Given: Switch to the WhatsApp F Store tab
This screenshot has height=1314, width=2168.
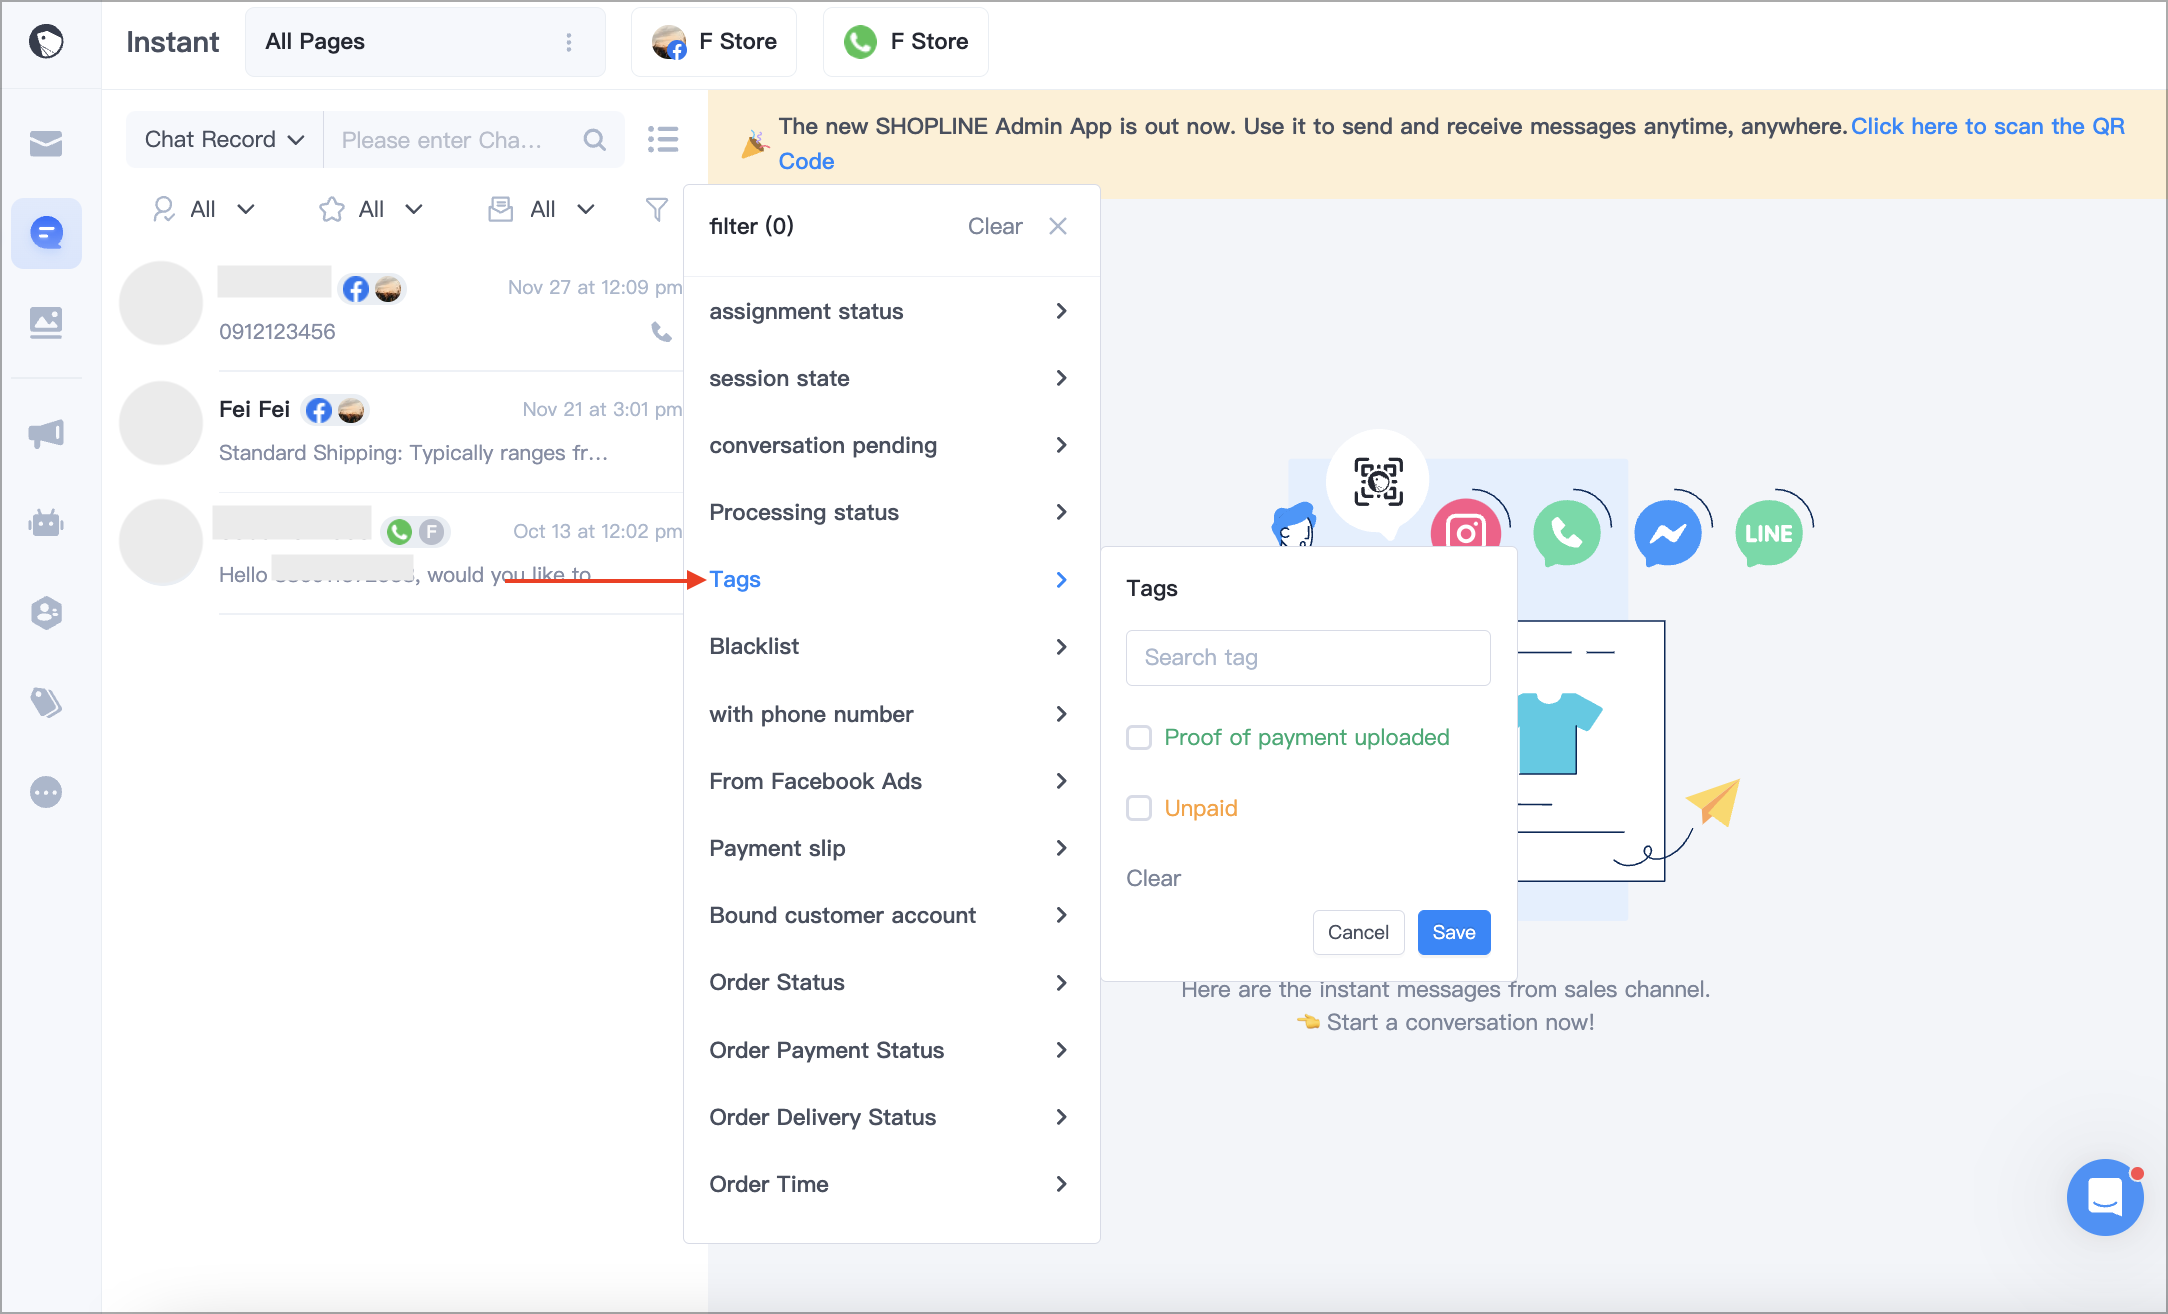Looking at the screenshot, I should tap(906, 42).
